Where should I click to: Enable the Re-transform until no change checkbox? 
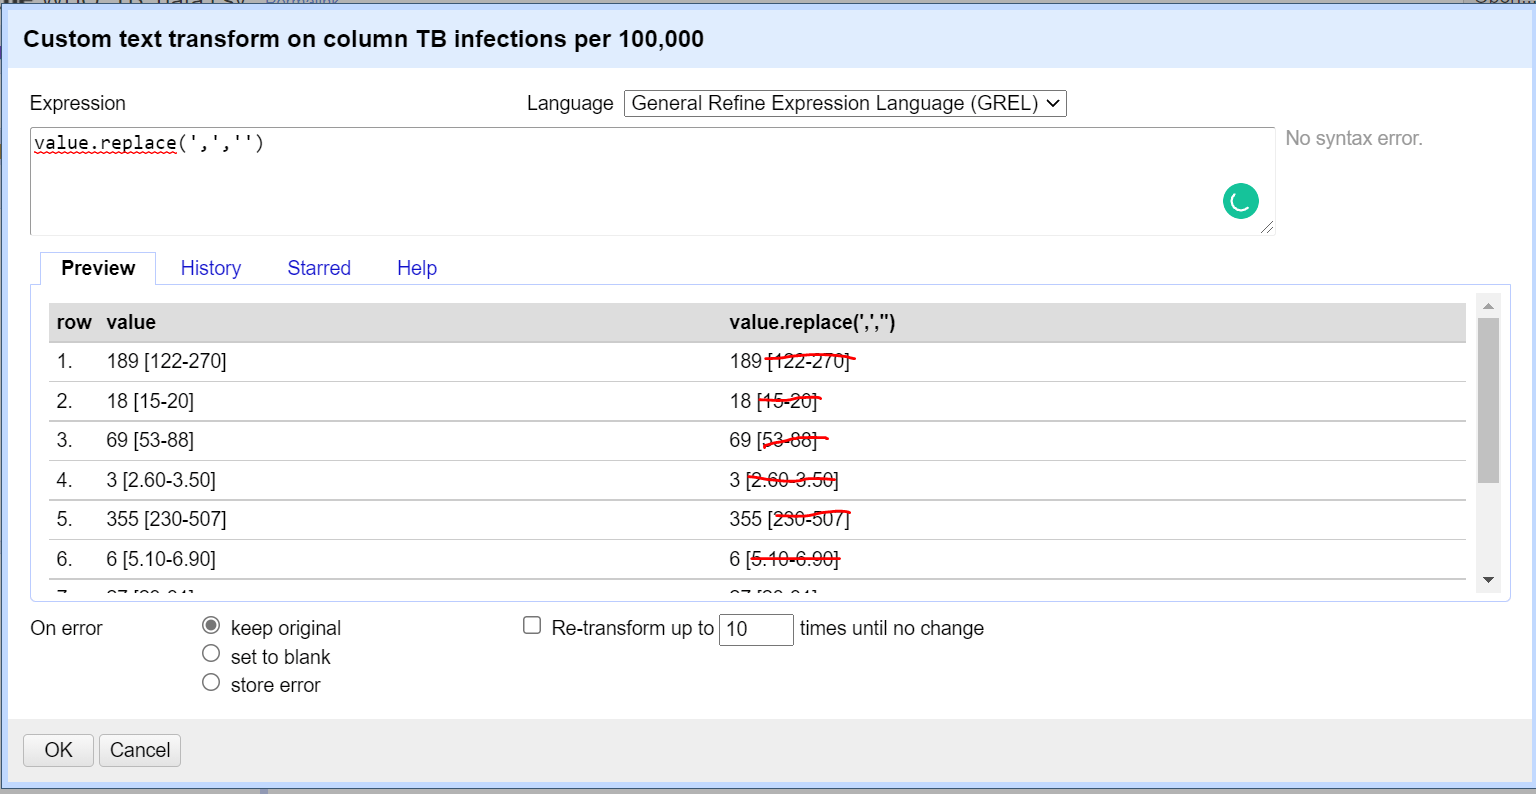pyautogui.click(x=532, y=626)
